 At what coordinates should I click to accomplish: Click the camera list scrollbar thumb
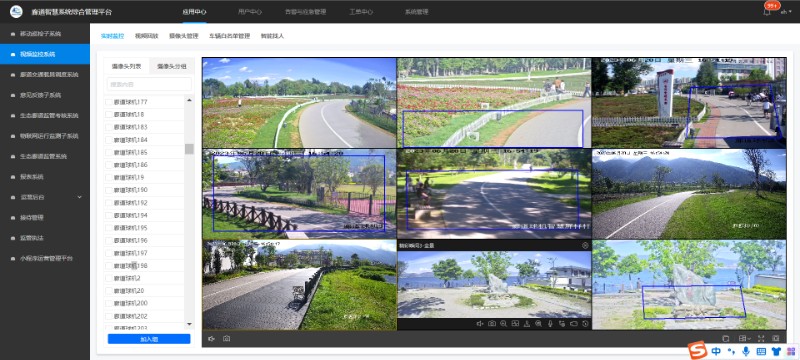click(x=189, y=149)
